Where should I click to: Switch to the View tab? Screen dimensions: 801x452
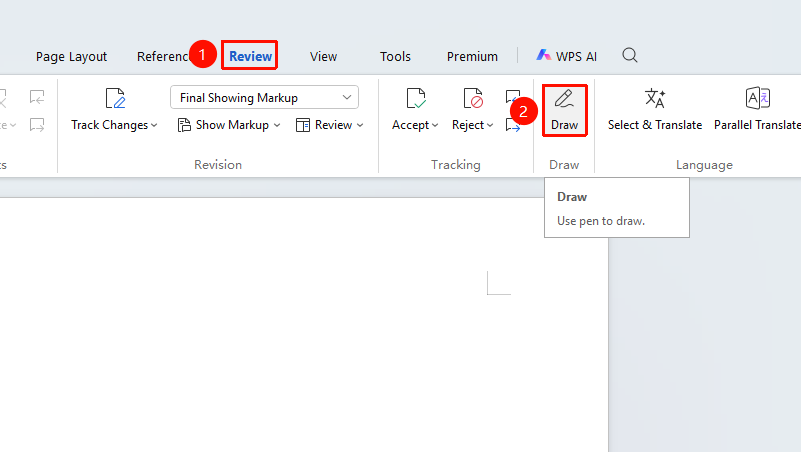[323, 56]
